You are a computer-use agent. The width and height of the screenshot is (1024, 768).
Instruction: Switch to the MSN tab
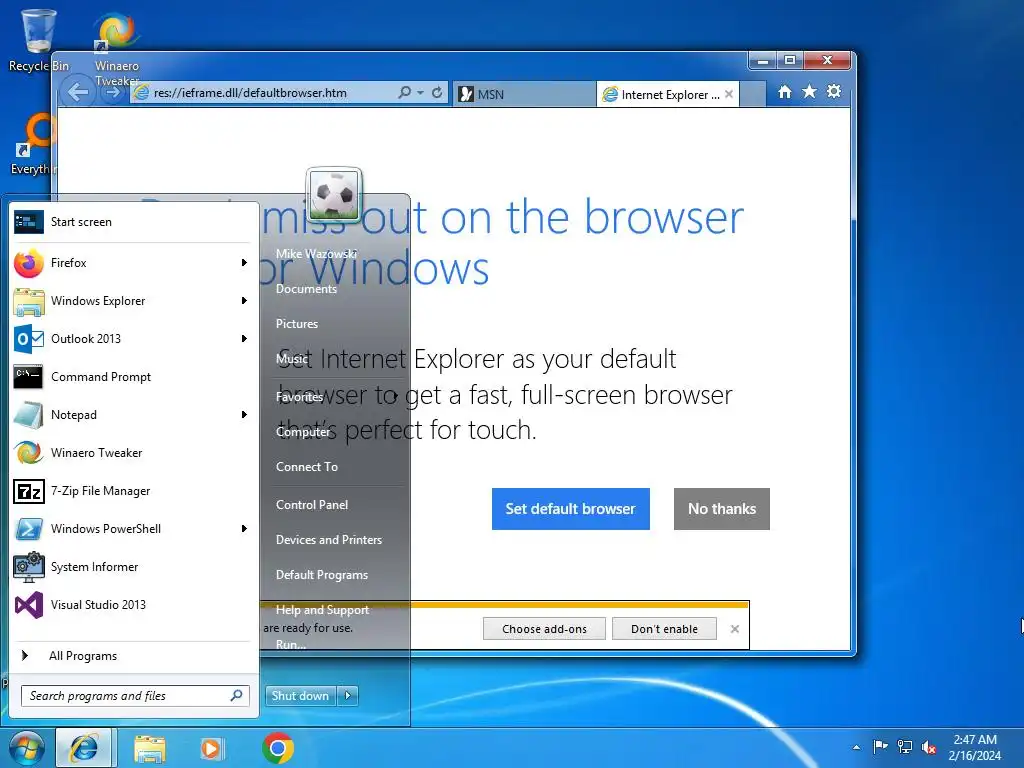click(524, 95)
